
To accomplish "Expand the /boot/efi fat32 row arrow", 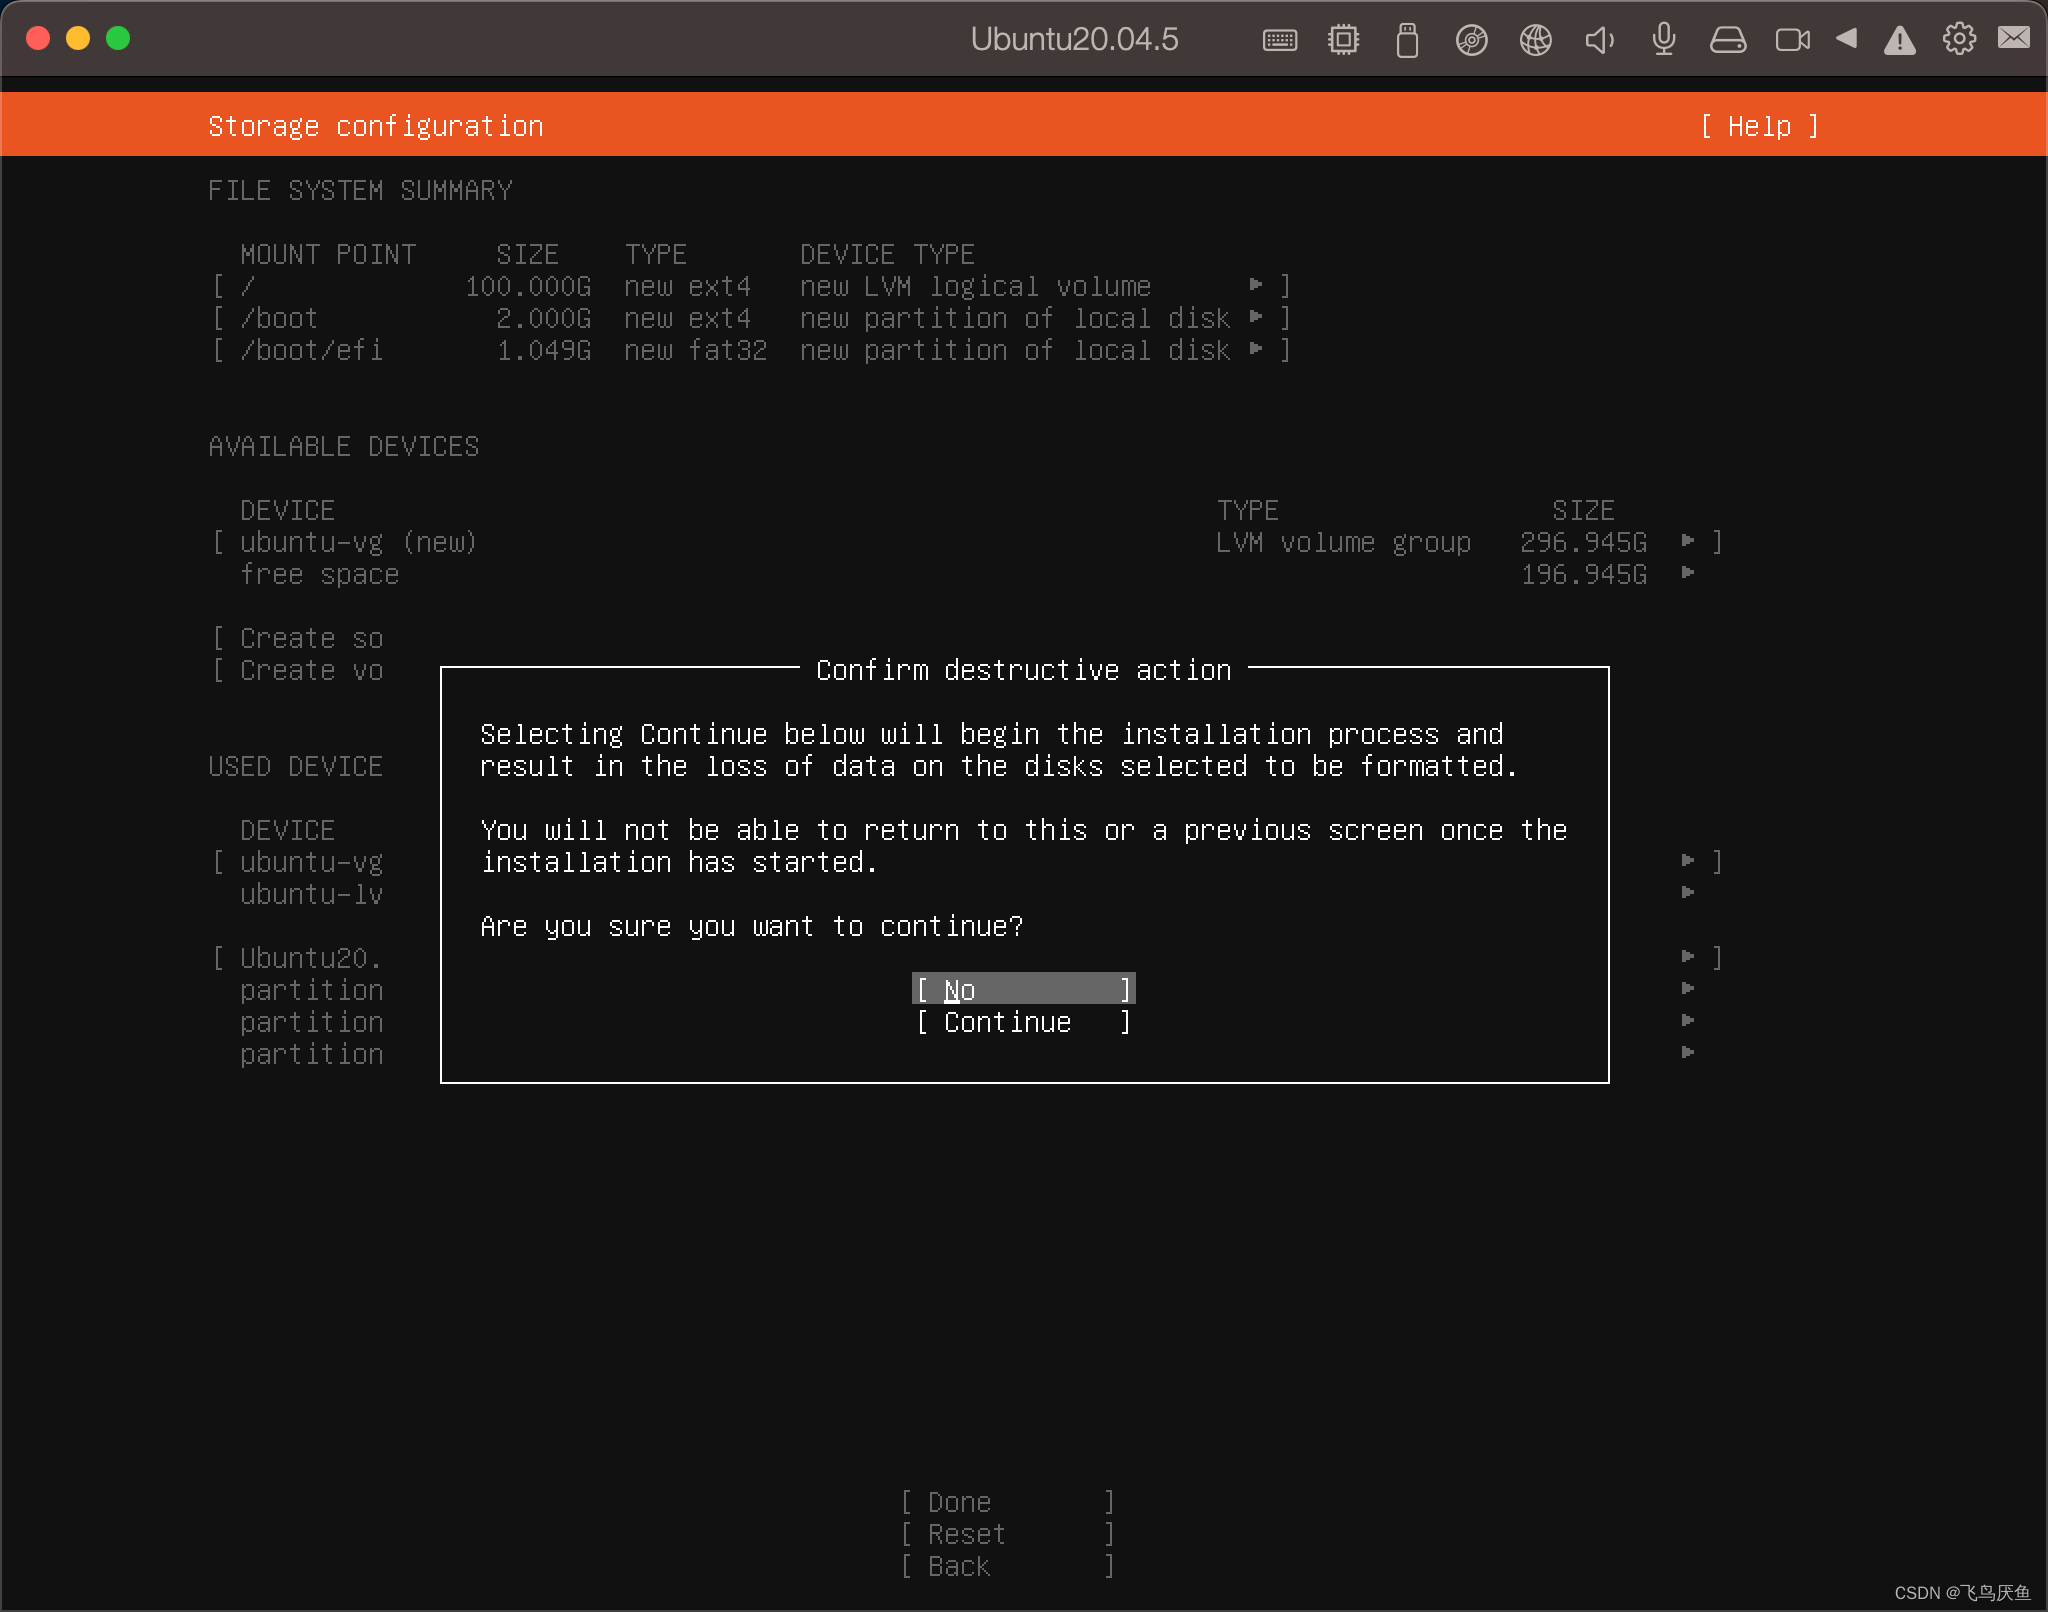I will pos(1256,350).
